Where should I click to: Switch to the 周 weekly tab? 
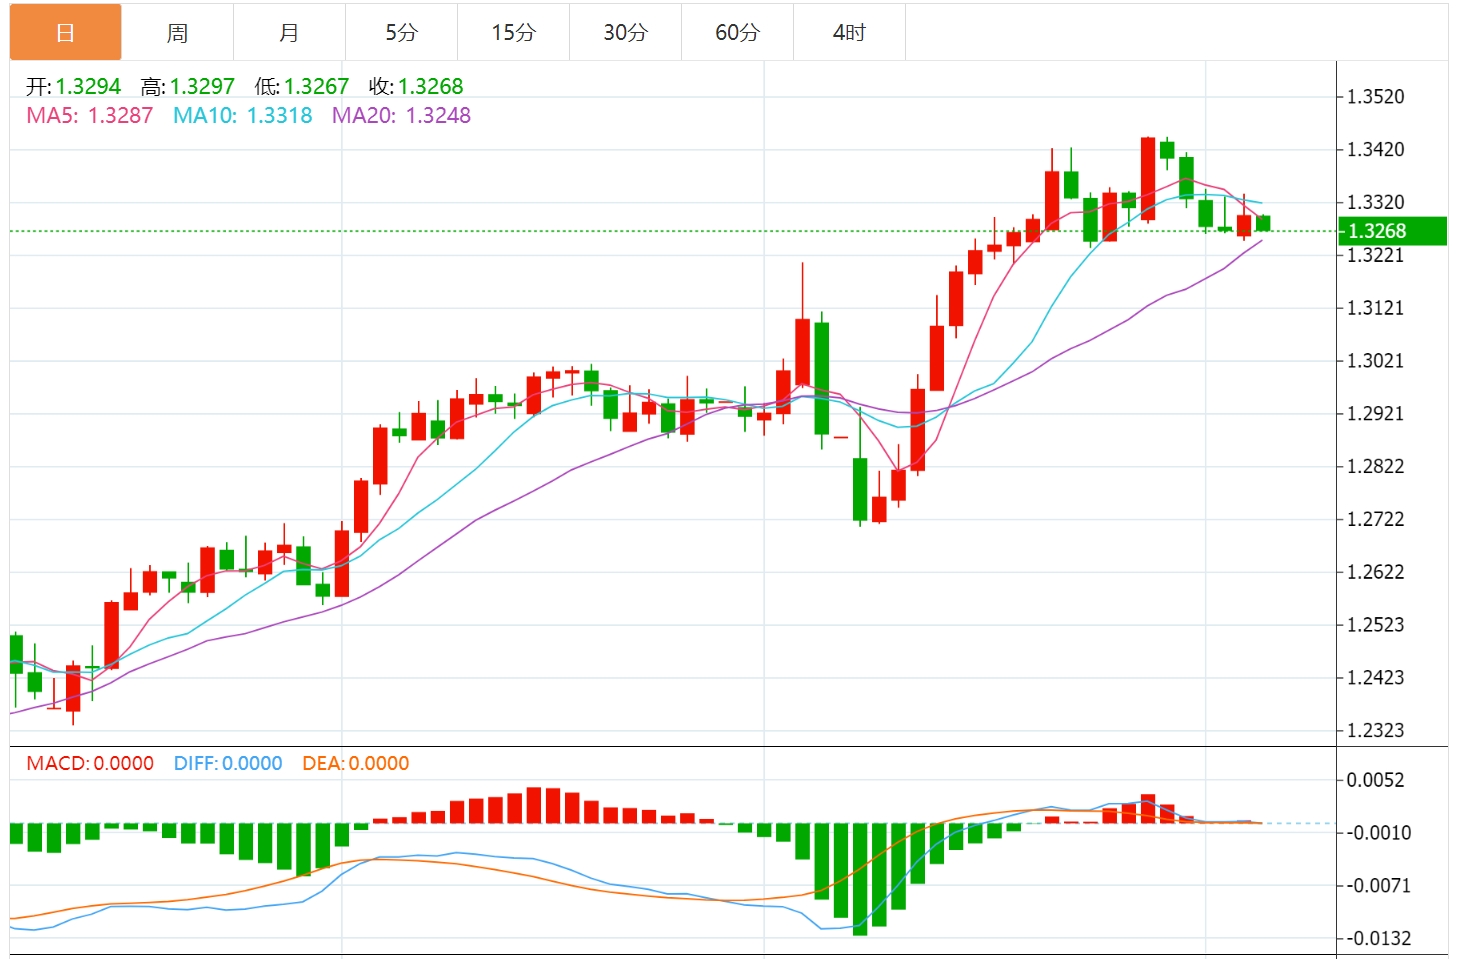pyautogui.click(x=178, y=33)
